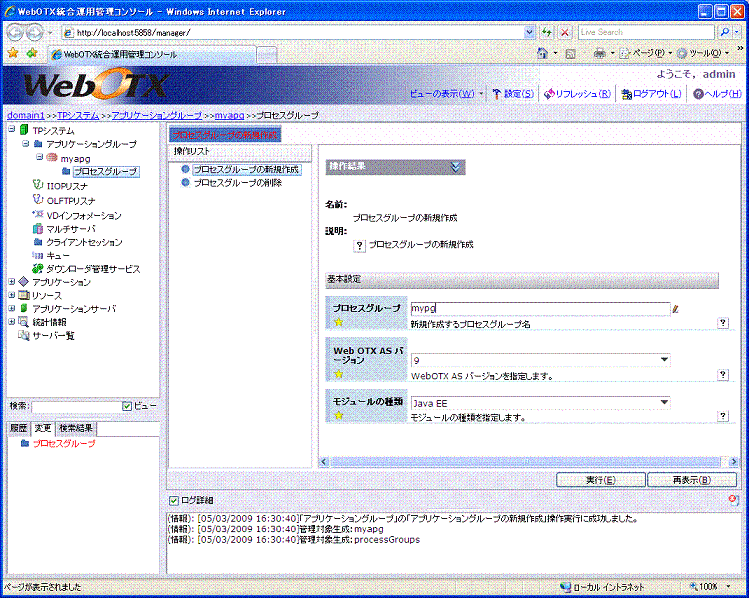Expand the 統計情報 tree node

[x=11, y=322]
